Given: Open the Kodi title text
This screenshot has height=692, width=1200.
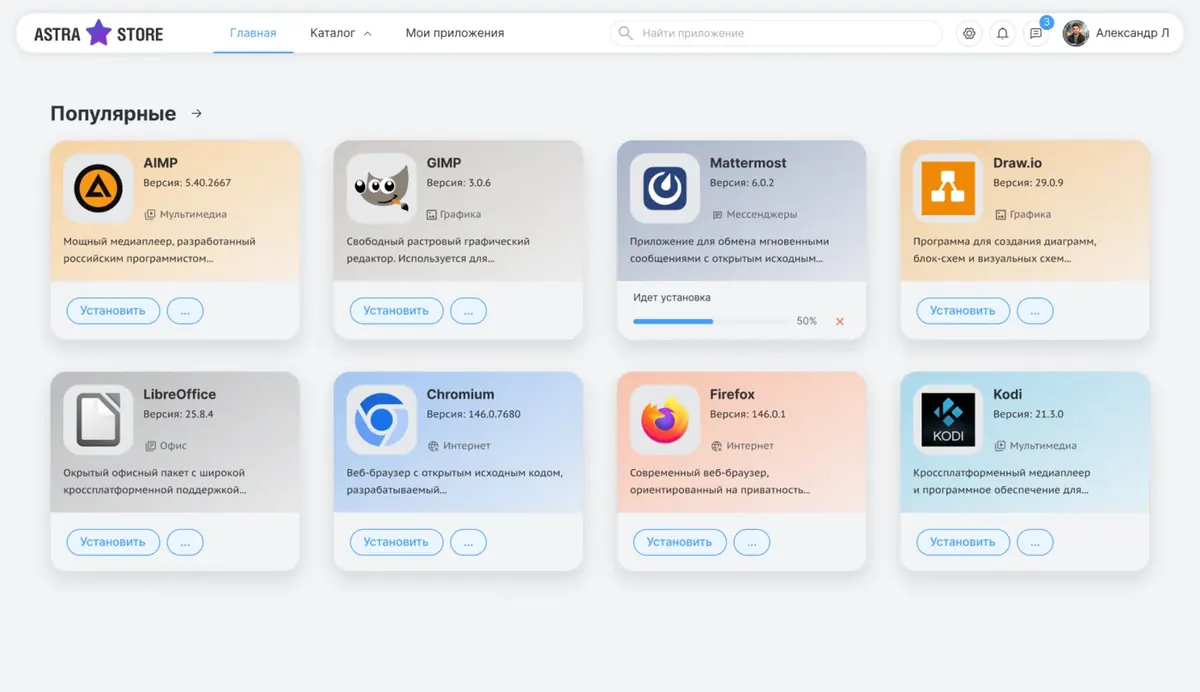Looking at the screenshot, I should pyautogui.click(x=1008, y=394).
